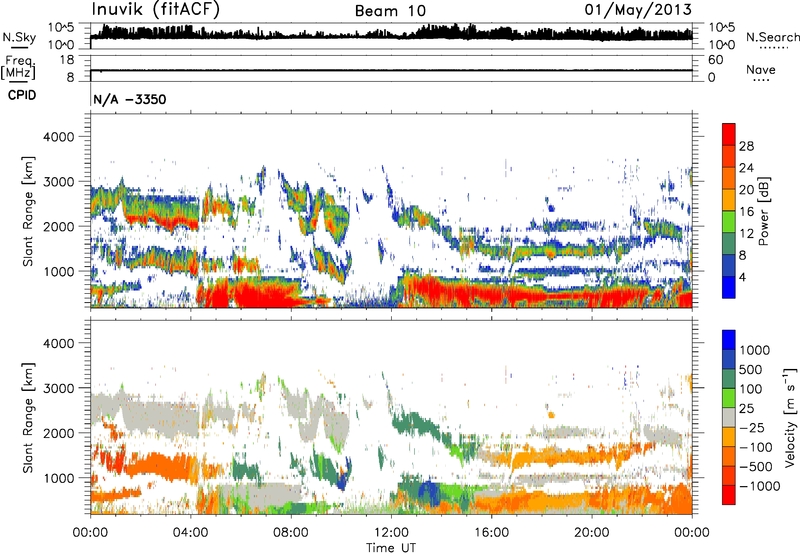Click the '1000' tick on the velocity colorbar

tap(755, 350)
